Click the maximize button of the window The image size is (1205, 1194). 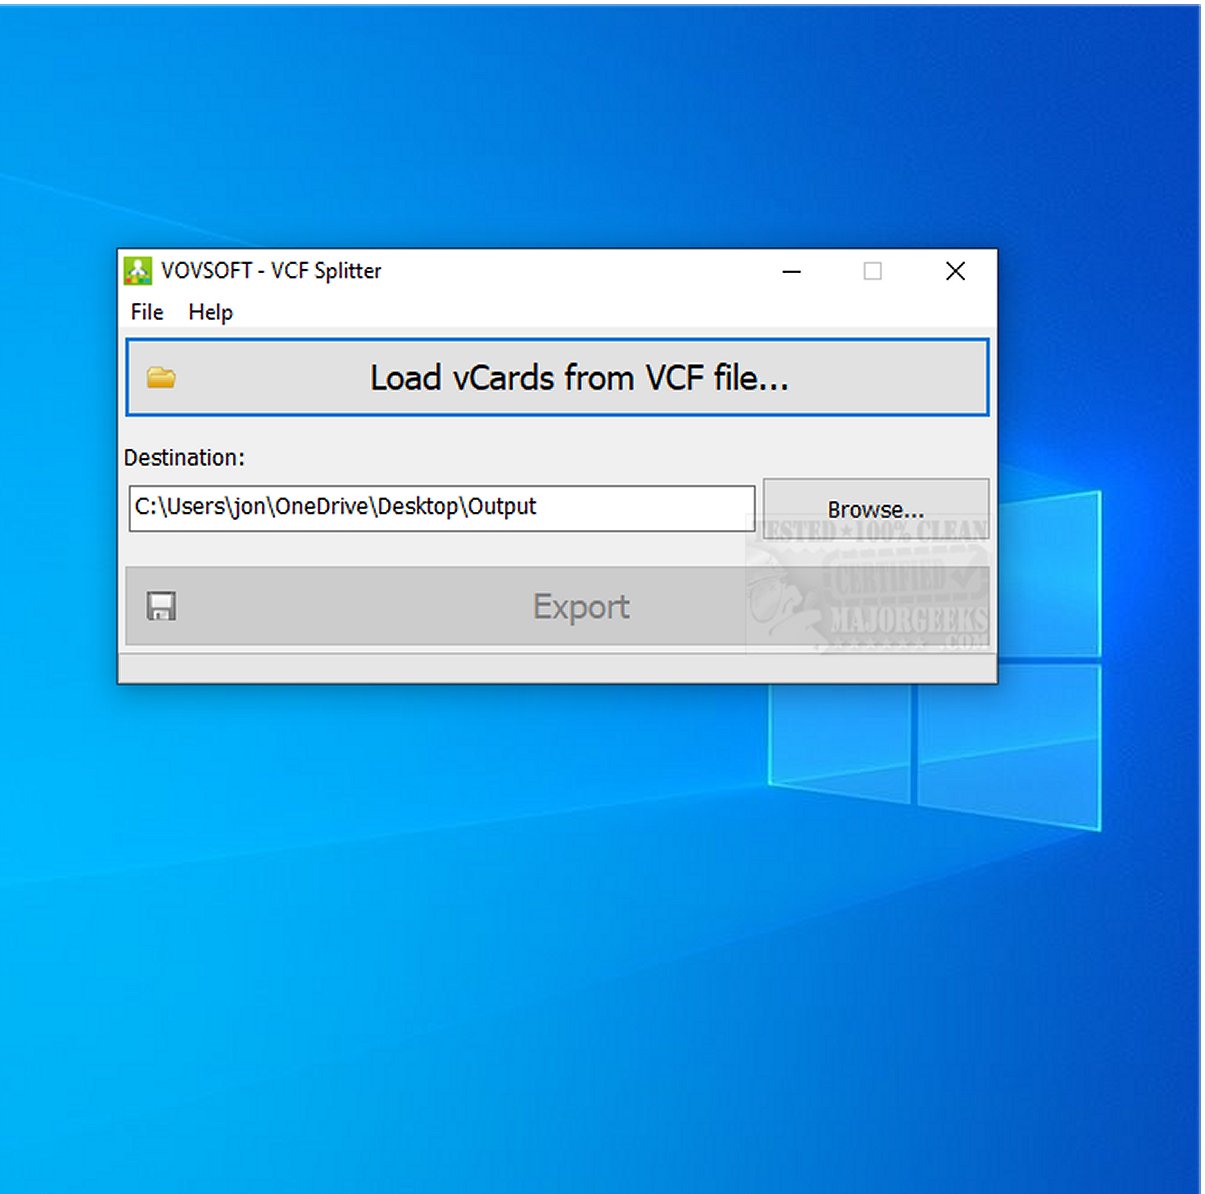point(874,271)
